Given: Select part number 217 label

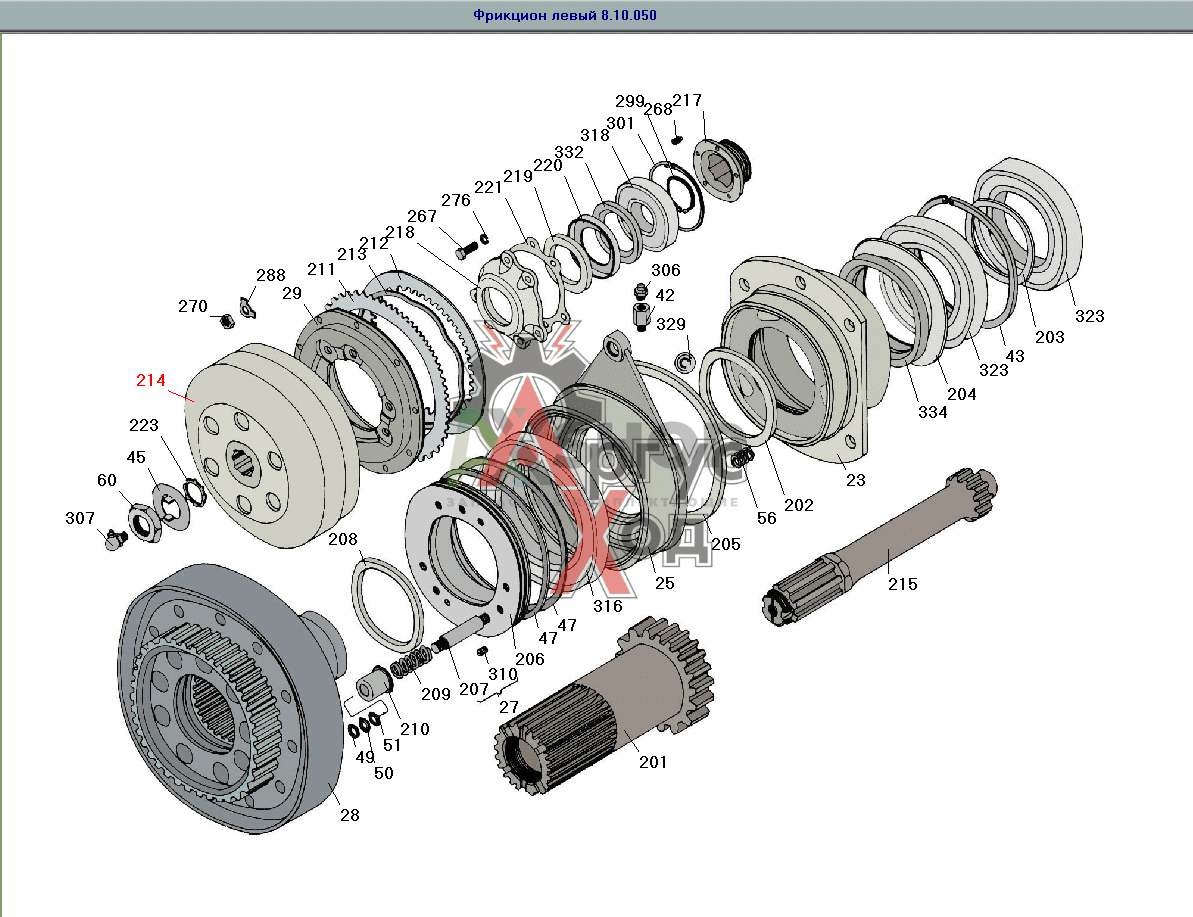Looking at the screenshot, I should pos(687,100).
